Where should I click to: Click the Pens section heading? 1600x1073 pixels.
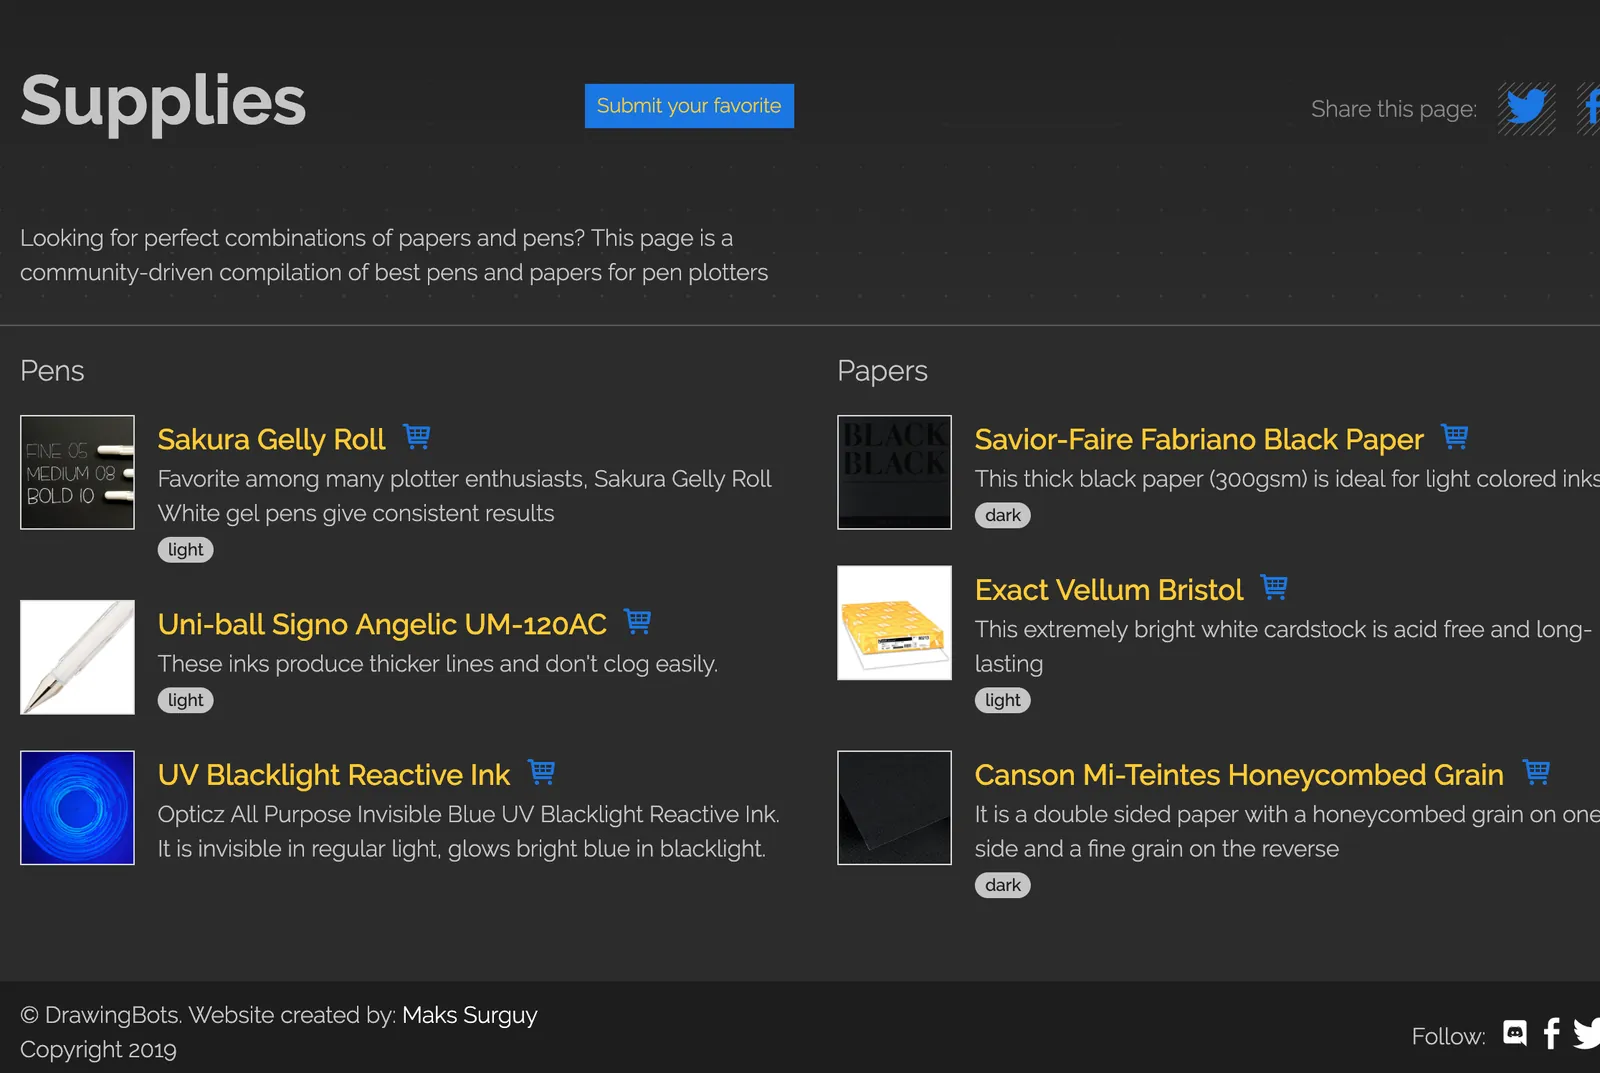(52, 371)
